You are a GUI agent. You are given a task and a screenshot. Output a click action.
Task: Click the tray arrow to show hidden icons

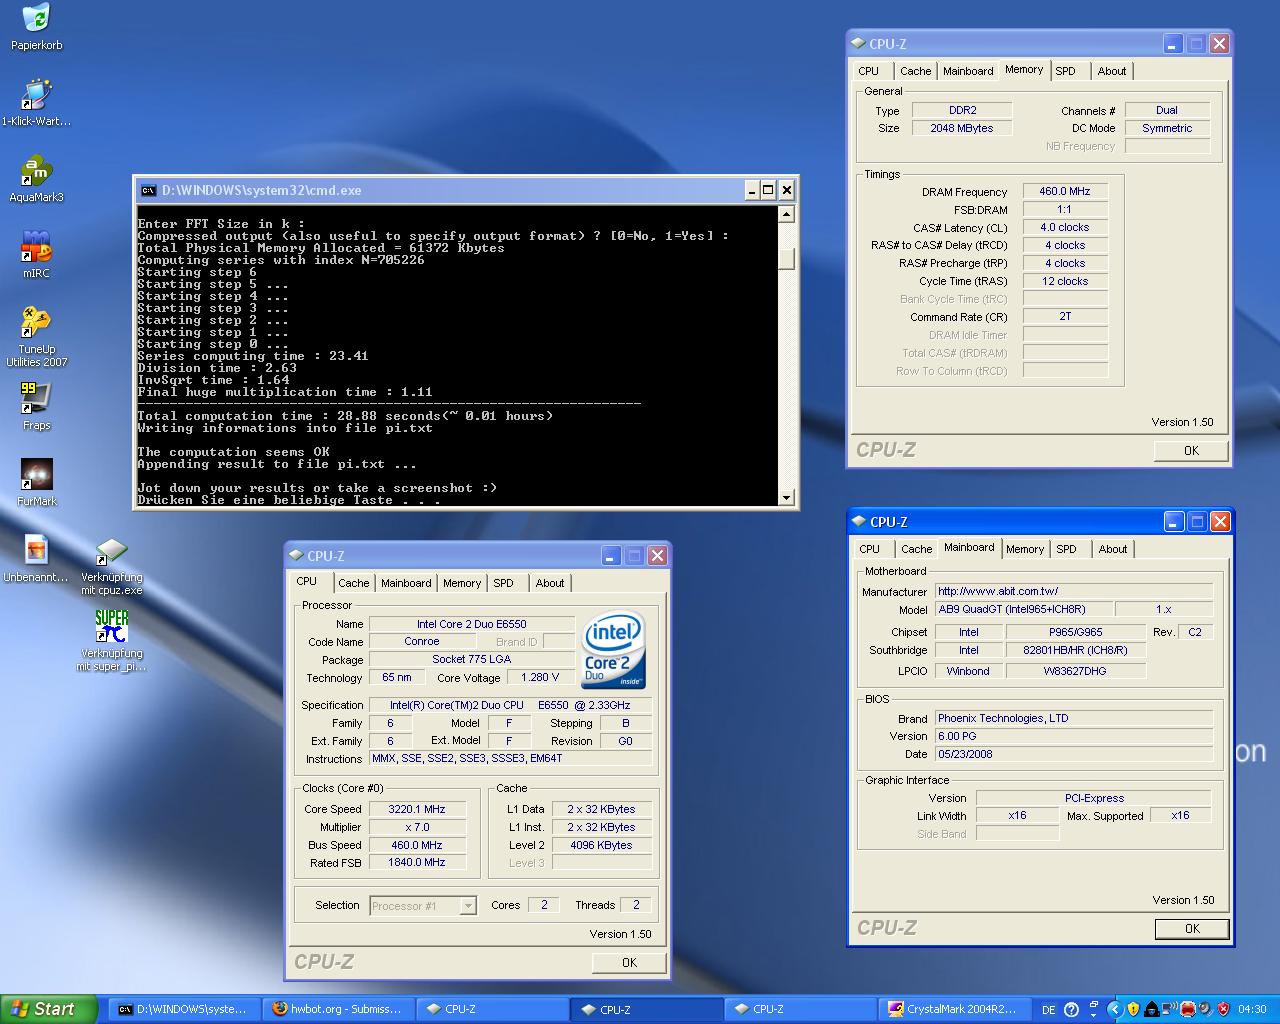pos(1115,1010)
